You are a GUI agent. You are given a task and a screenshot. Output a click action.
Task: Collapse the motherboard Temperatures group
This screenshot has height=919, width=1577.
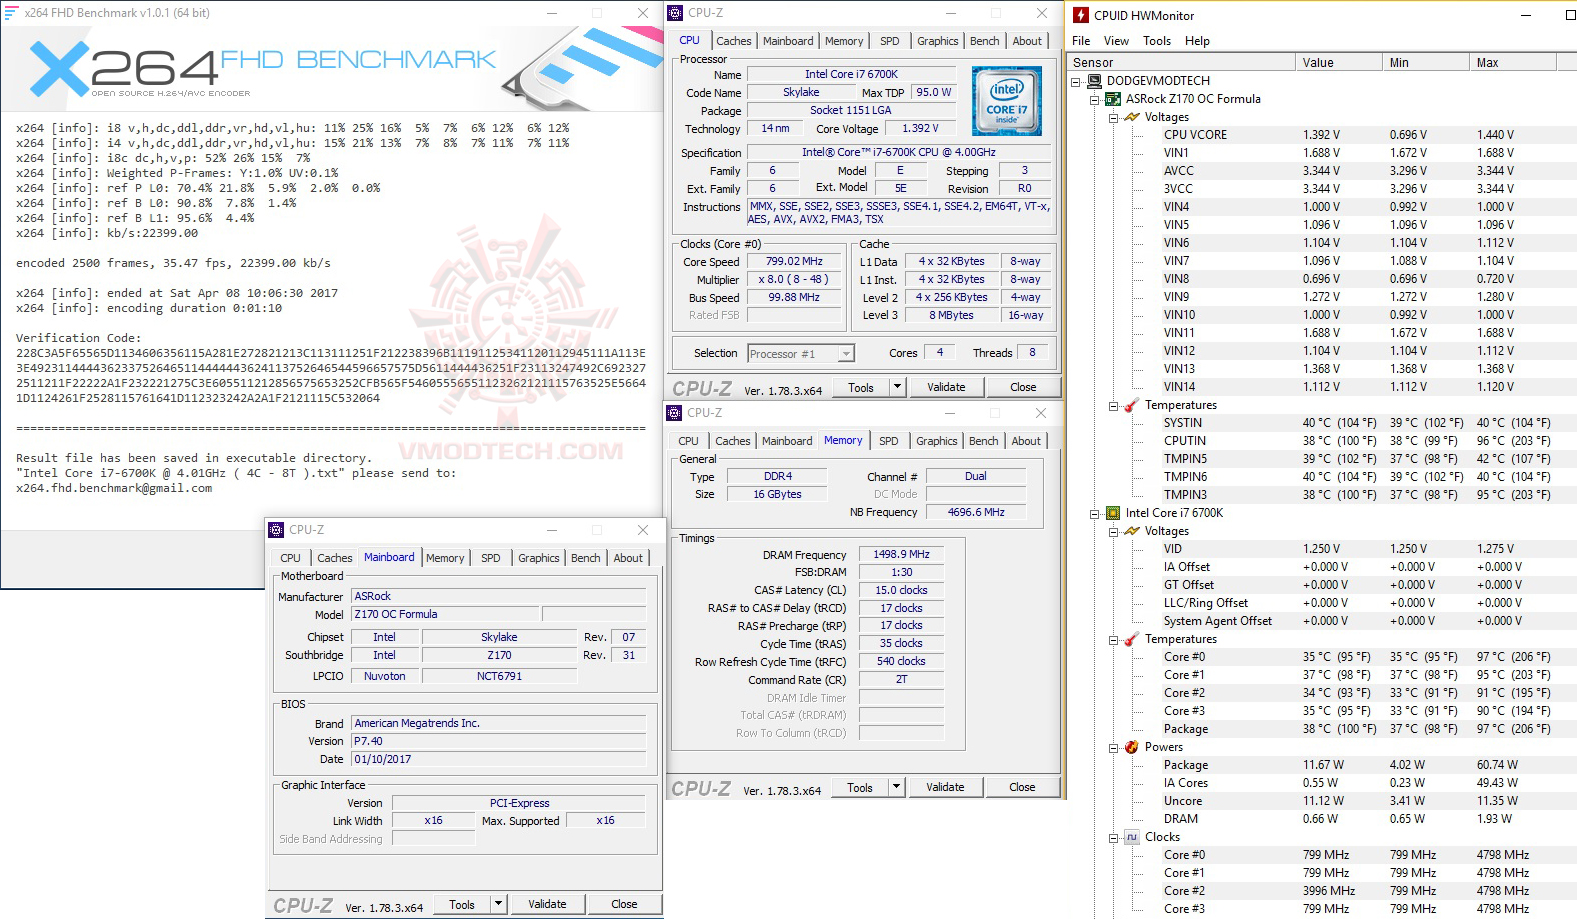click(x=1113, y=405)
